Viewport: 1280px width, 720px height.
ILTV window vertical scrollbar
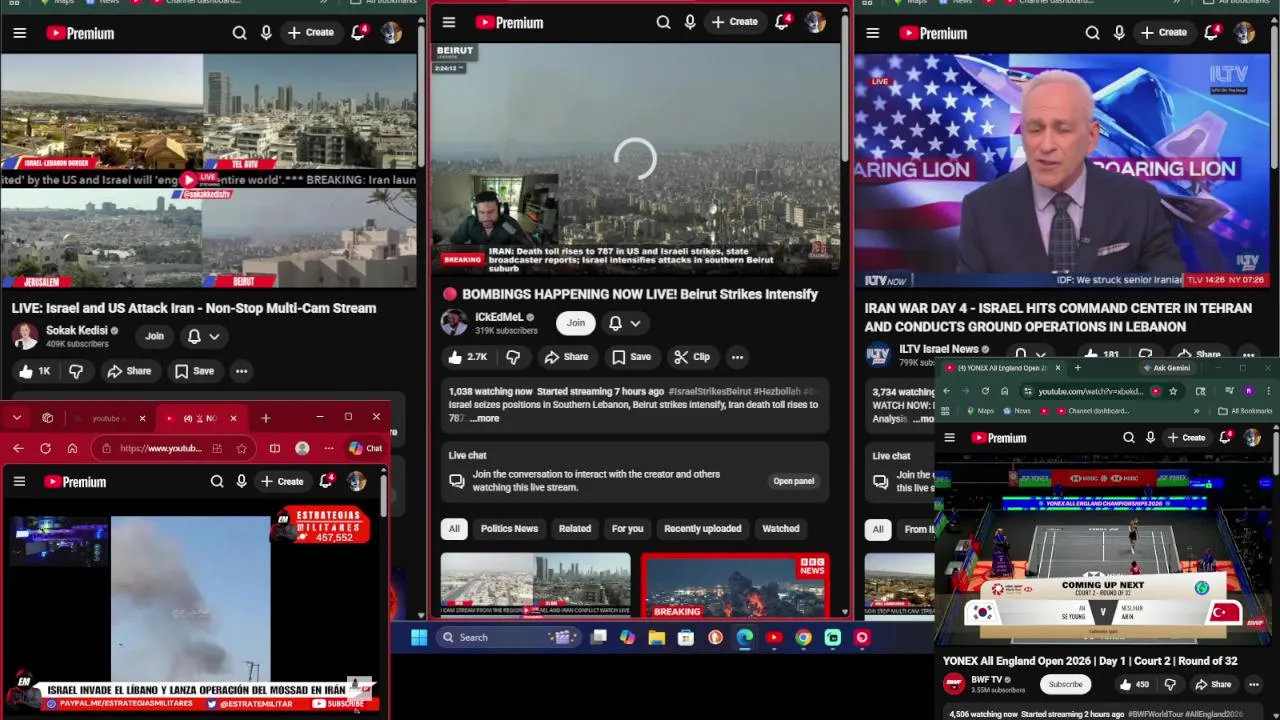click(1274, 95)
